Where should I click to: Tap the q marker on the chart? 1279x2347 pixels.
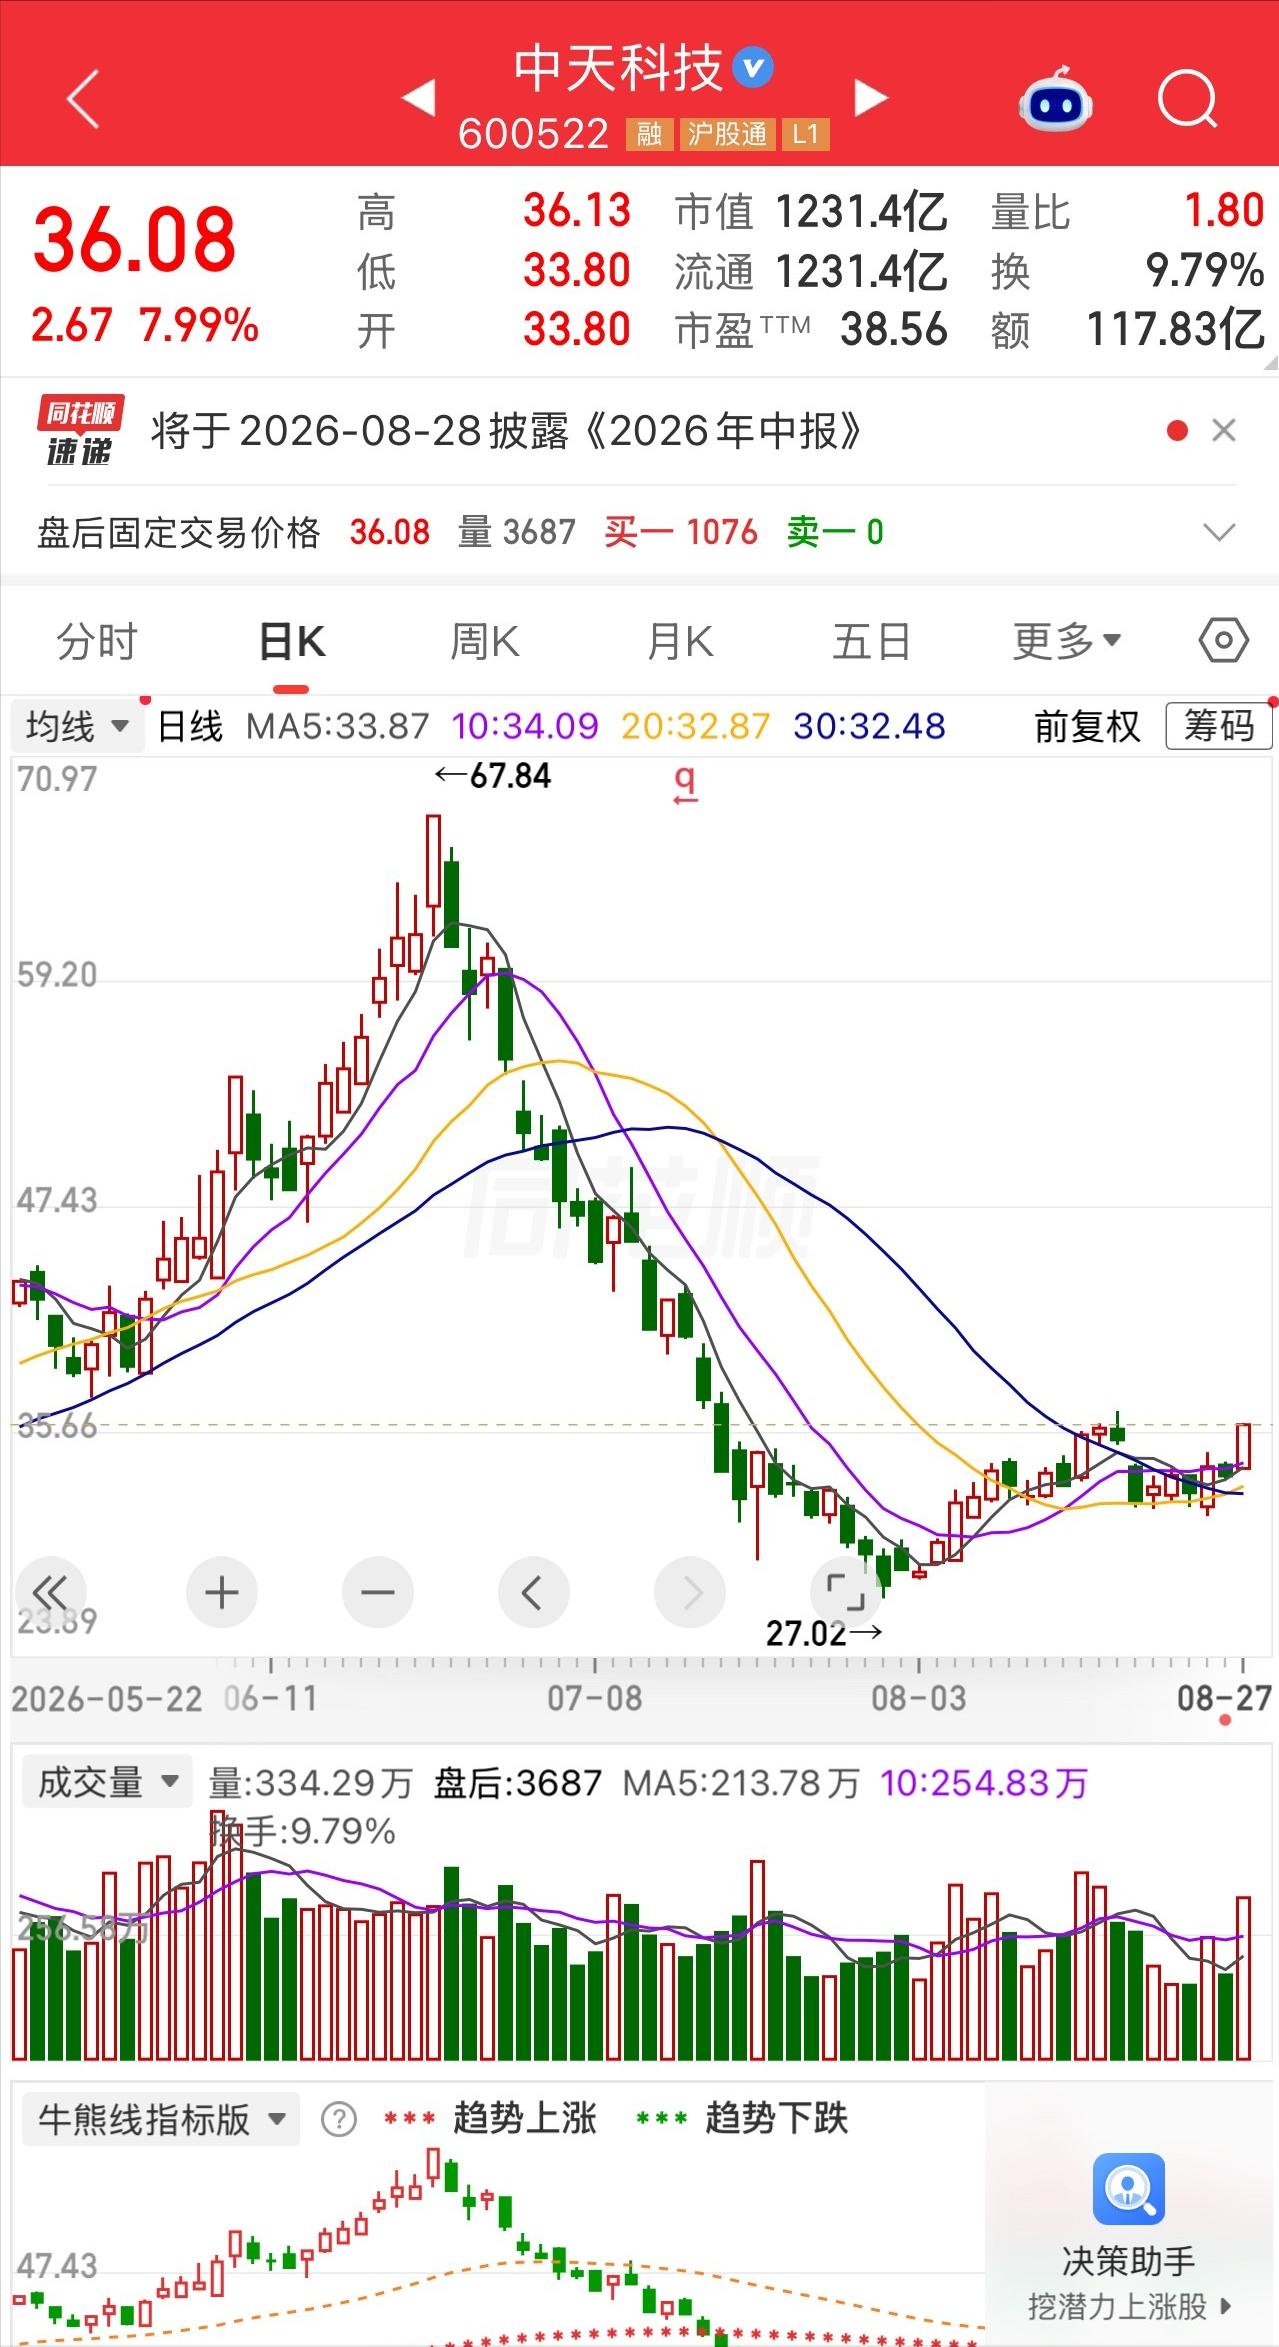coord(684,785)
